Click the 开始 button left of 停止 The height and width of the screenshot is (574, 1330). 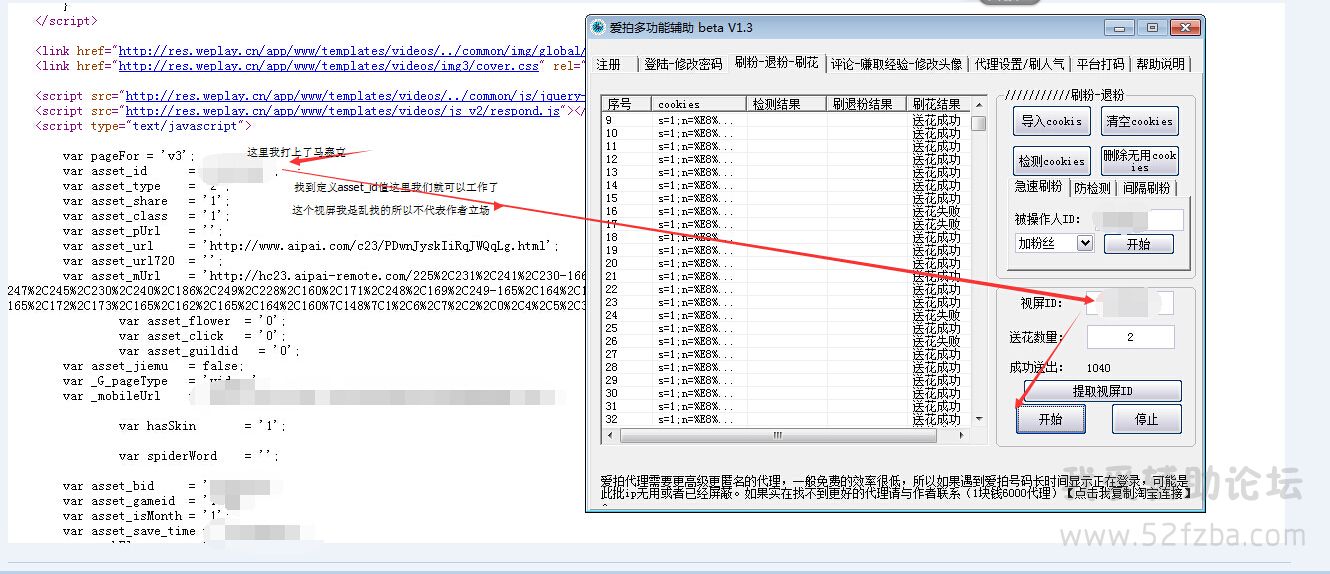coord(1050,420)
